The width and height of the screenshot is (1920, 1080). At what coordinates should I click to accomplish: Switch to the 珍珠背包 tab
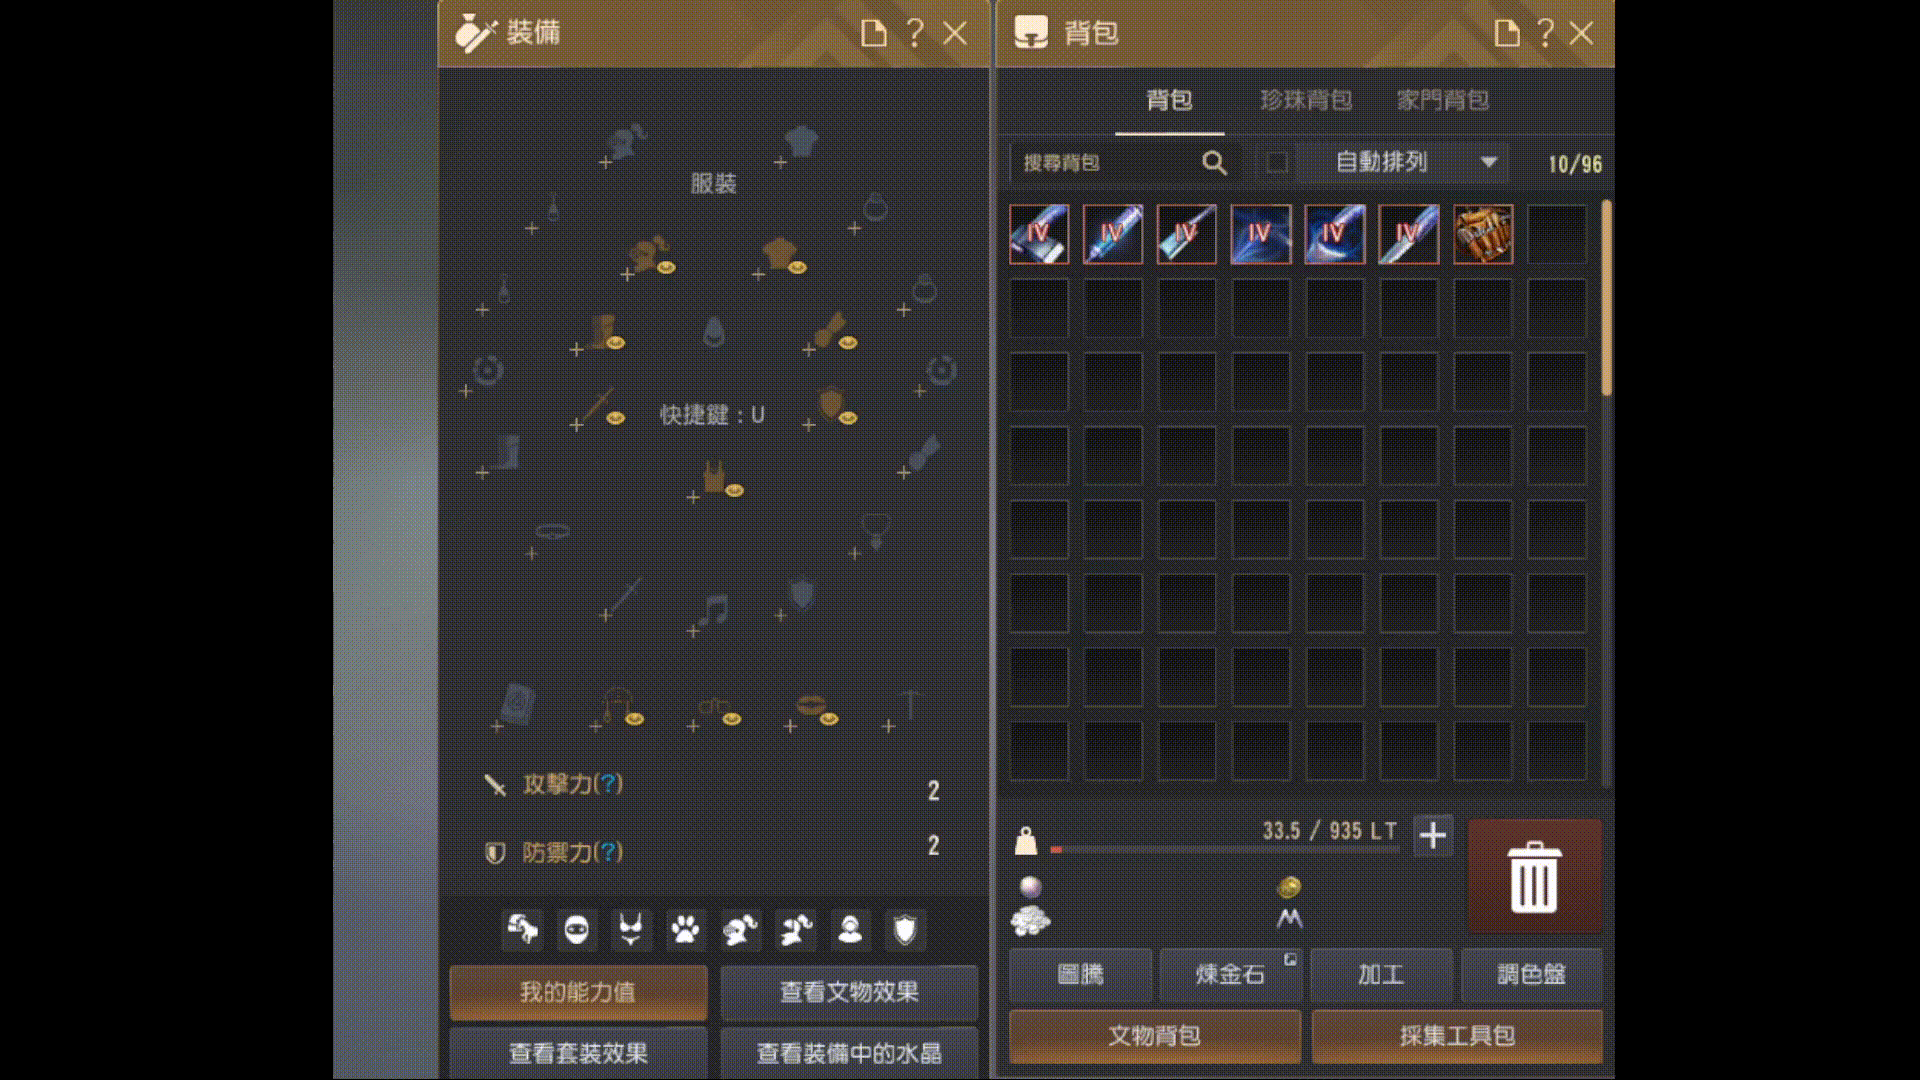pyautogui.click(x=1306, y=100)
